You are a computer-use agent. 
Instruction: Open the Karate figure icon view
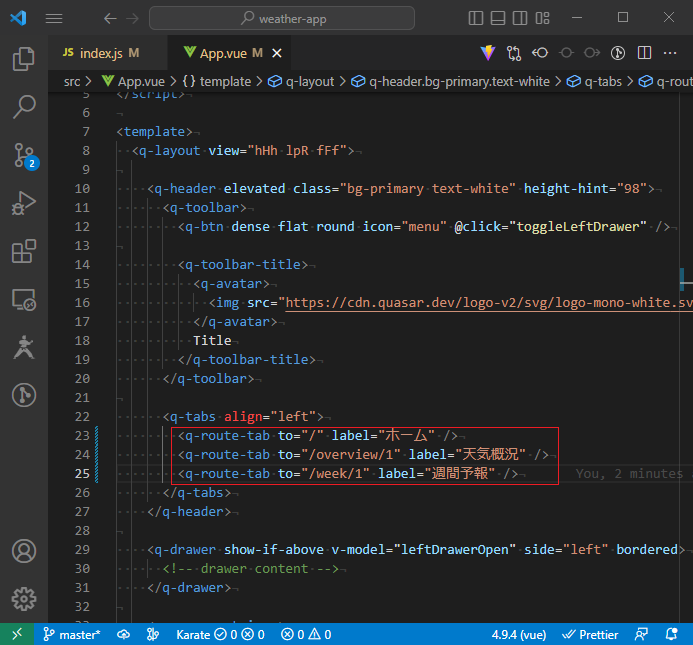(23, 347)
